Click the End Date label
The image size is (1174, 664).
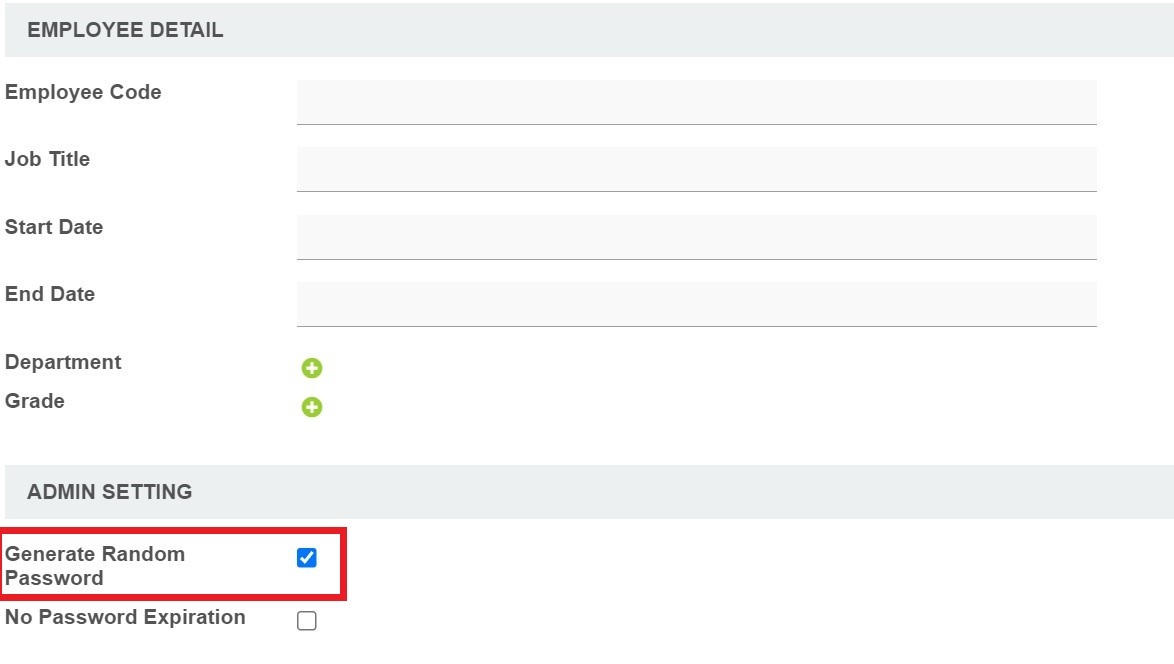tap(50, 294)
